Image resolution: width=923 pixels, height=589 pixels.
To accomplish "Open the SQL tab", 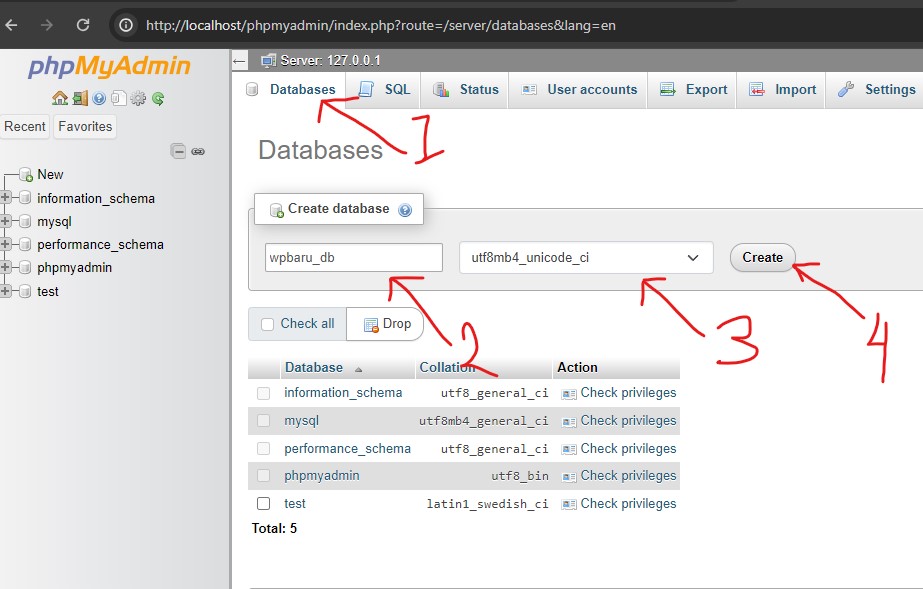I will 384,89.
